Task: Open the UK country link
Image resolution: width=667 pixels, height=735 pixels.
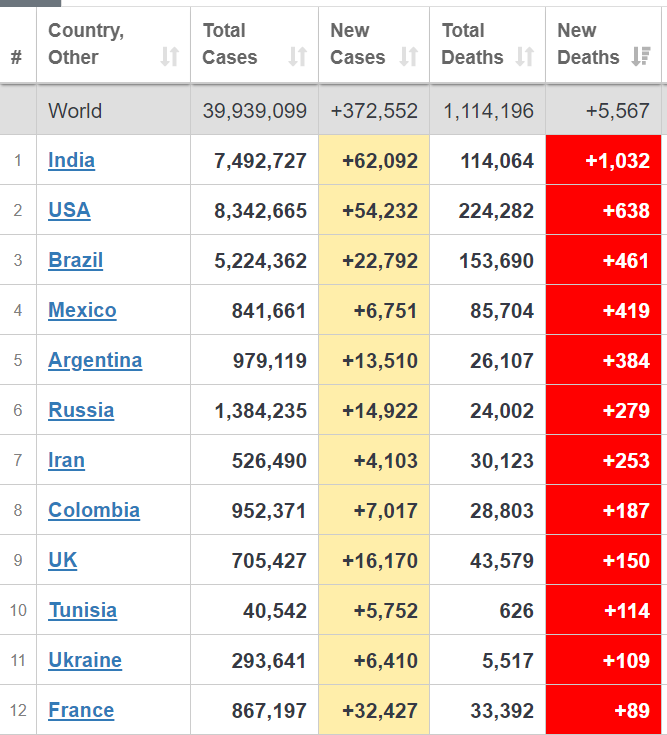Action: [63, 560]
